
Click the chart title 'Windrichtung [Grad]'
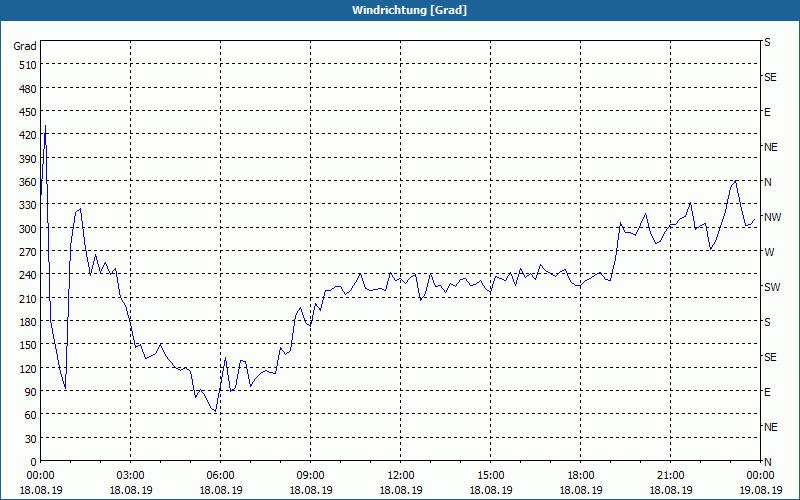tap(409, 10)
